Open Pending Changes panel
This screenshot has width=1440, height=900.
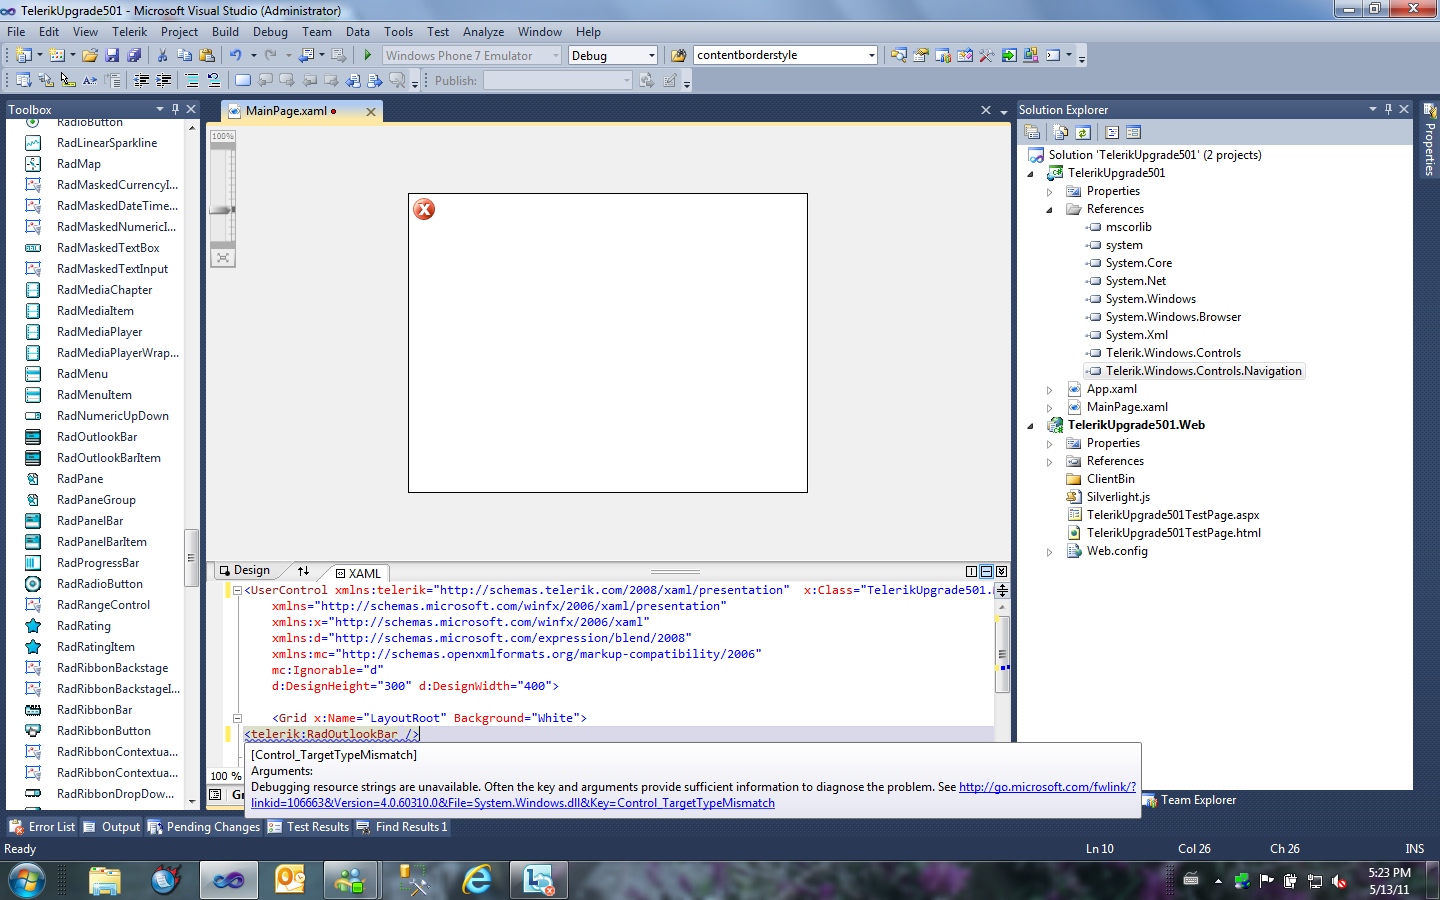point(204,827)
